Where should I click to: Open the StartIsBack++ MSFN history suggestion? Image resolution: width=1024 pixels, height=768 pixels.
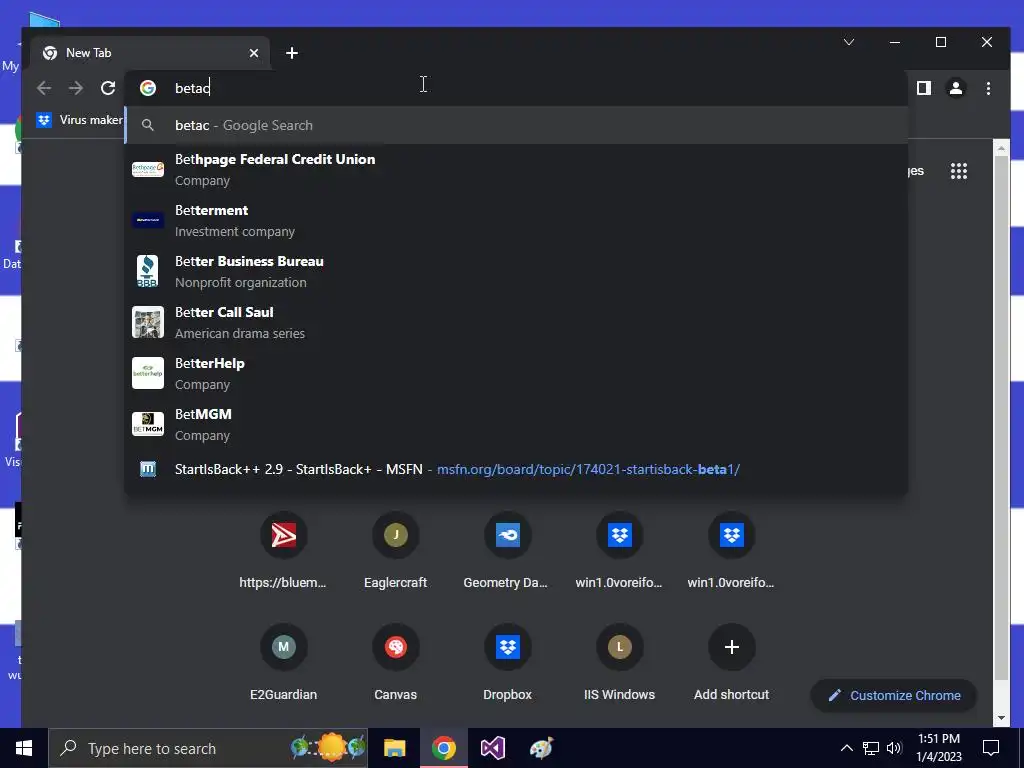pos(516,470)
